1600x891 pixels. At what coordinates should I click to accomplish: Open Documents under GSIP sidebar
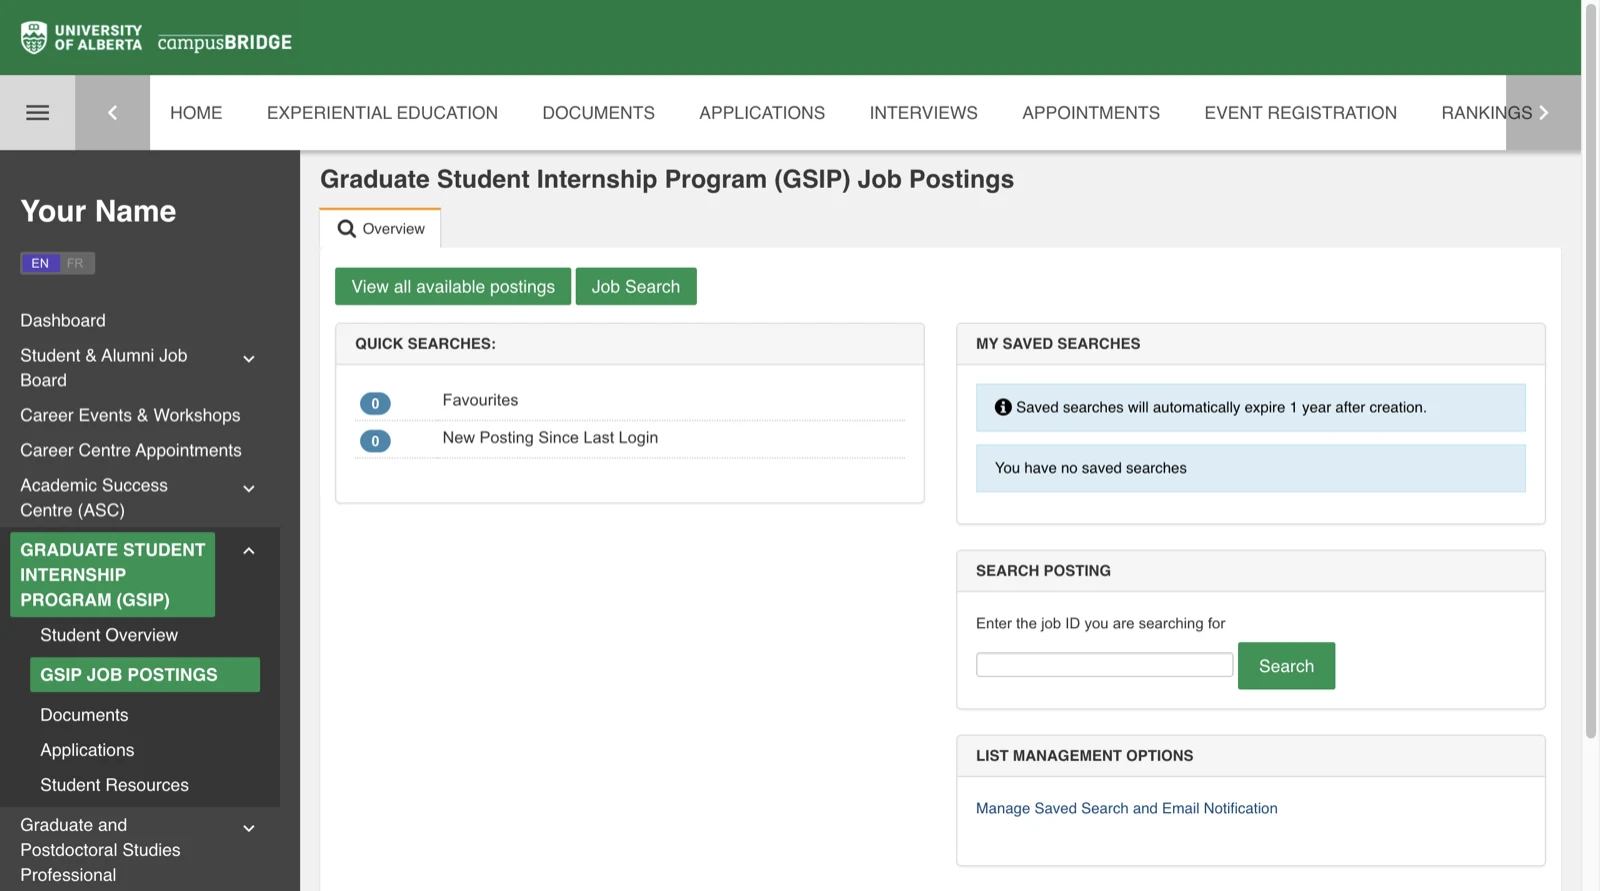pyautogui.click(x=84, y=715)
